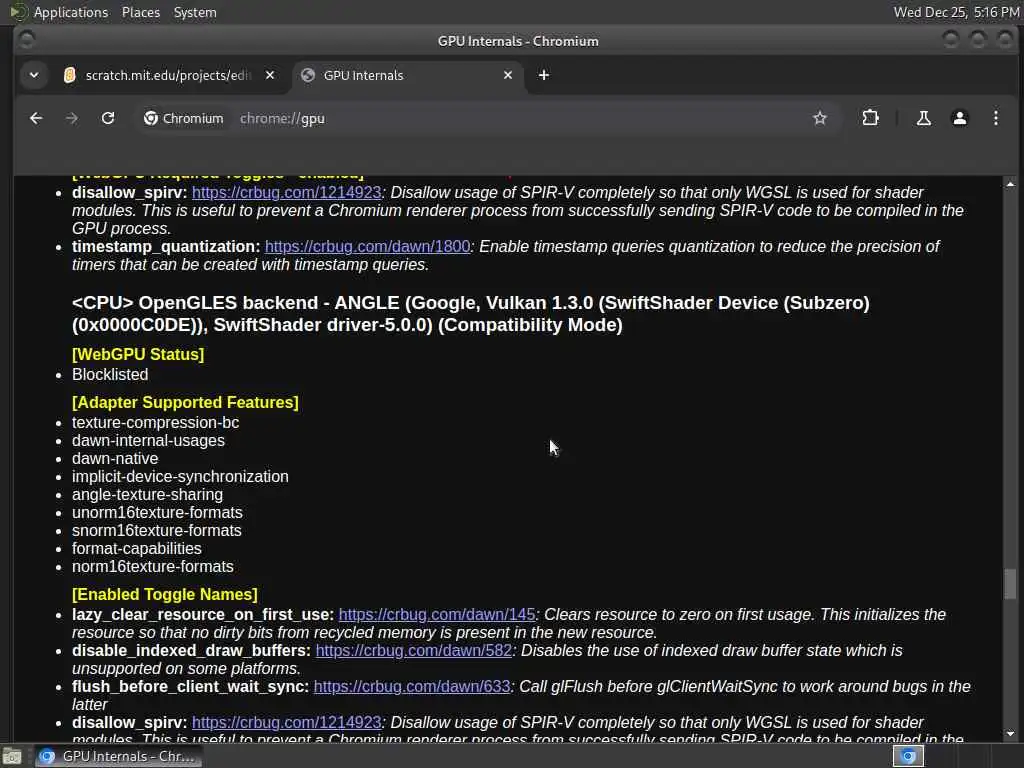Click the scrollbar up arrow
This screenshot has width=1024, height=768.
coord(1010,185)
